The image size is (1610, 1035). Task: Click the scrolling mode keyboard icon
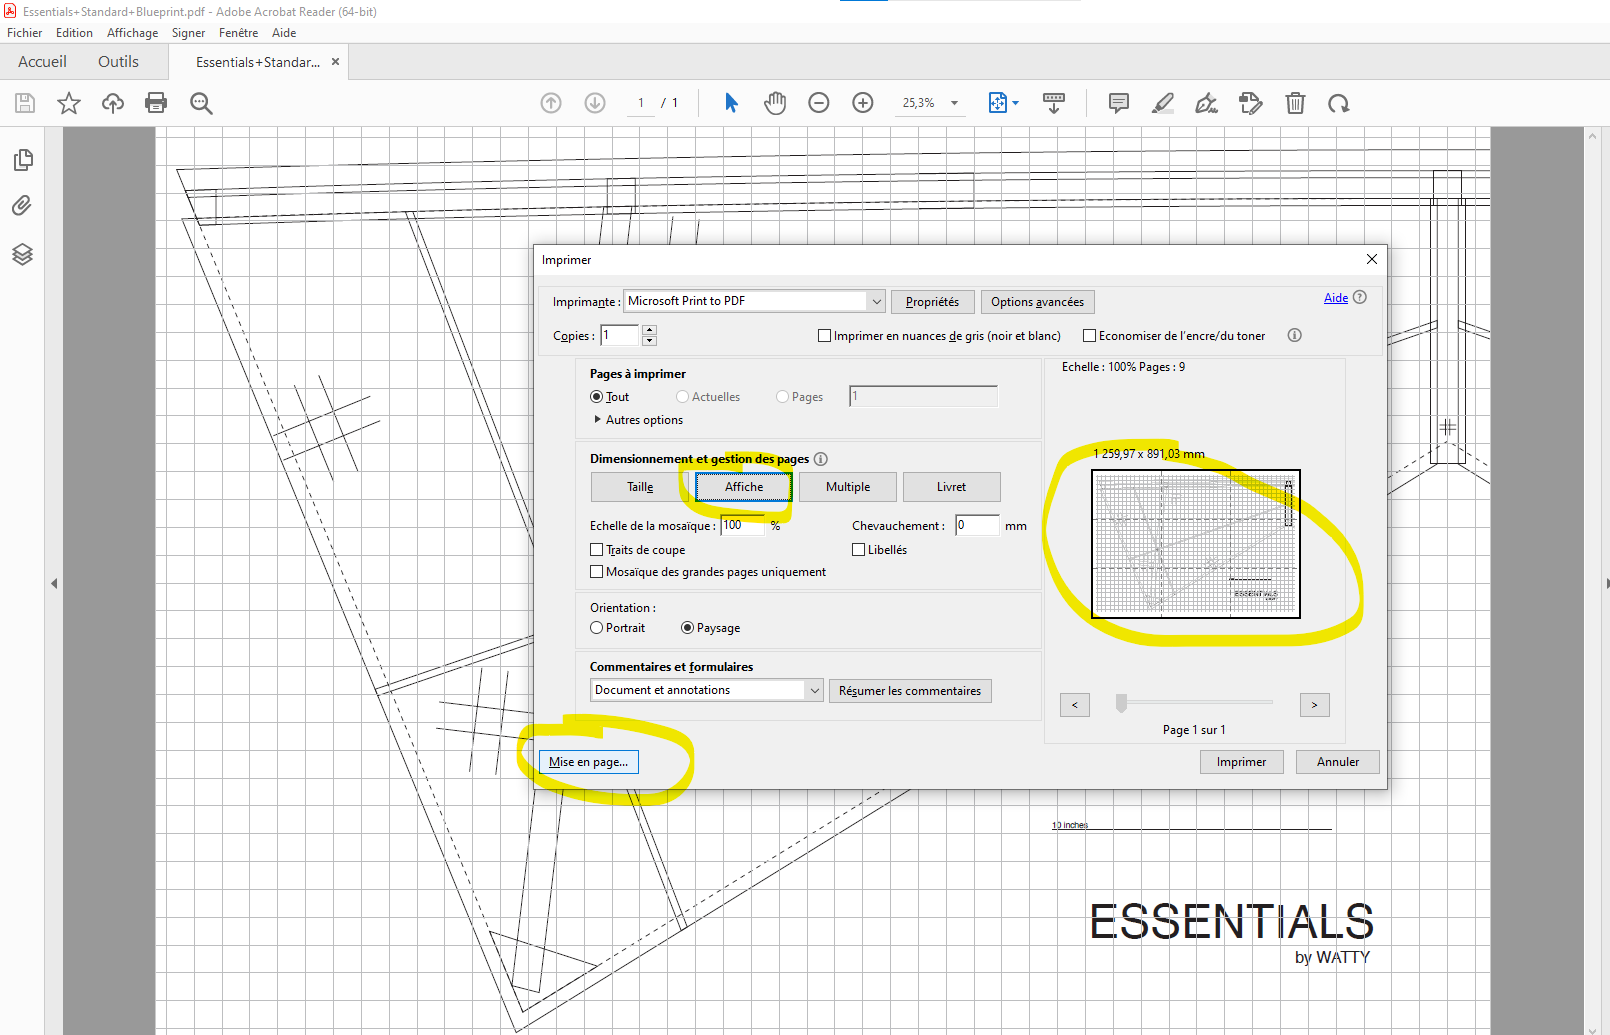1054,103
